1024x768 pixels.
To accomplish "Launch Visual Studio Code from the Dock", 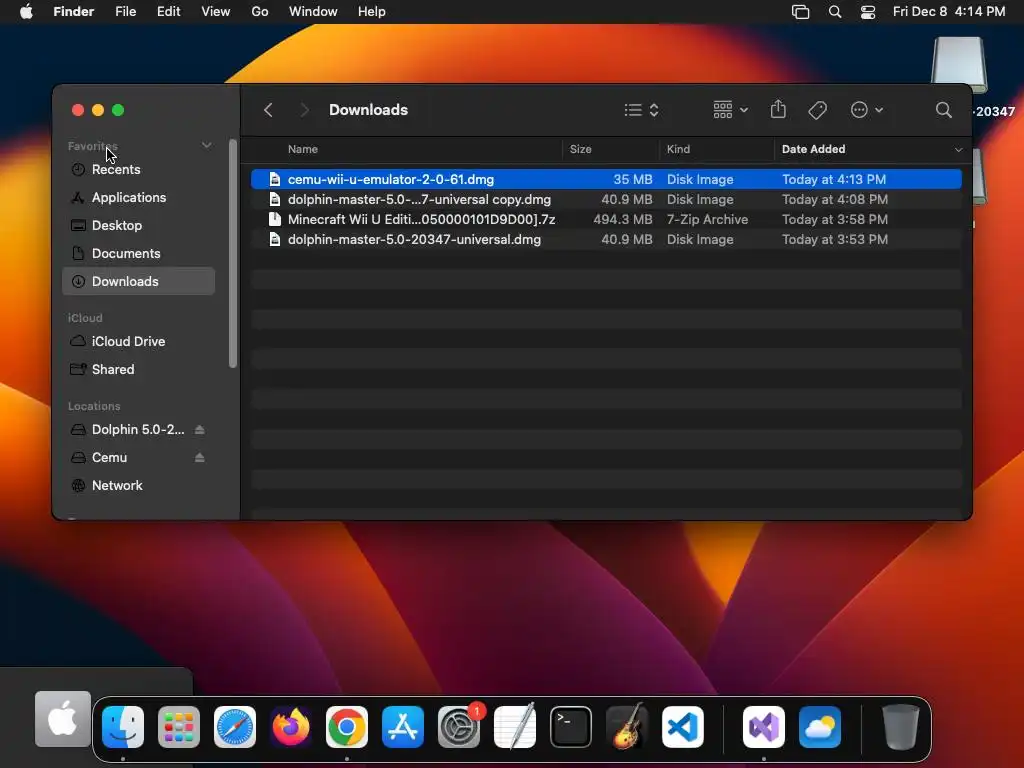I will (x=682, y=726).
